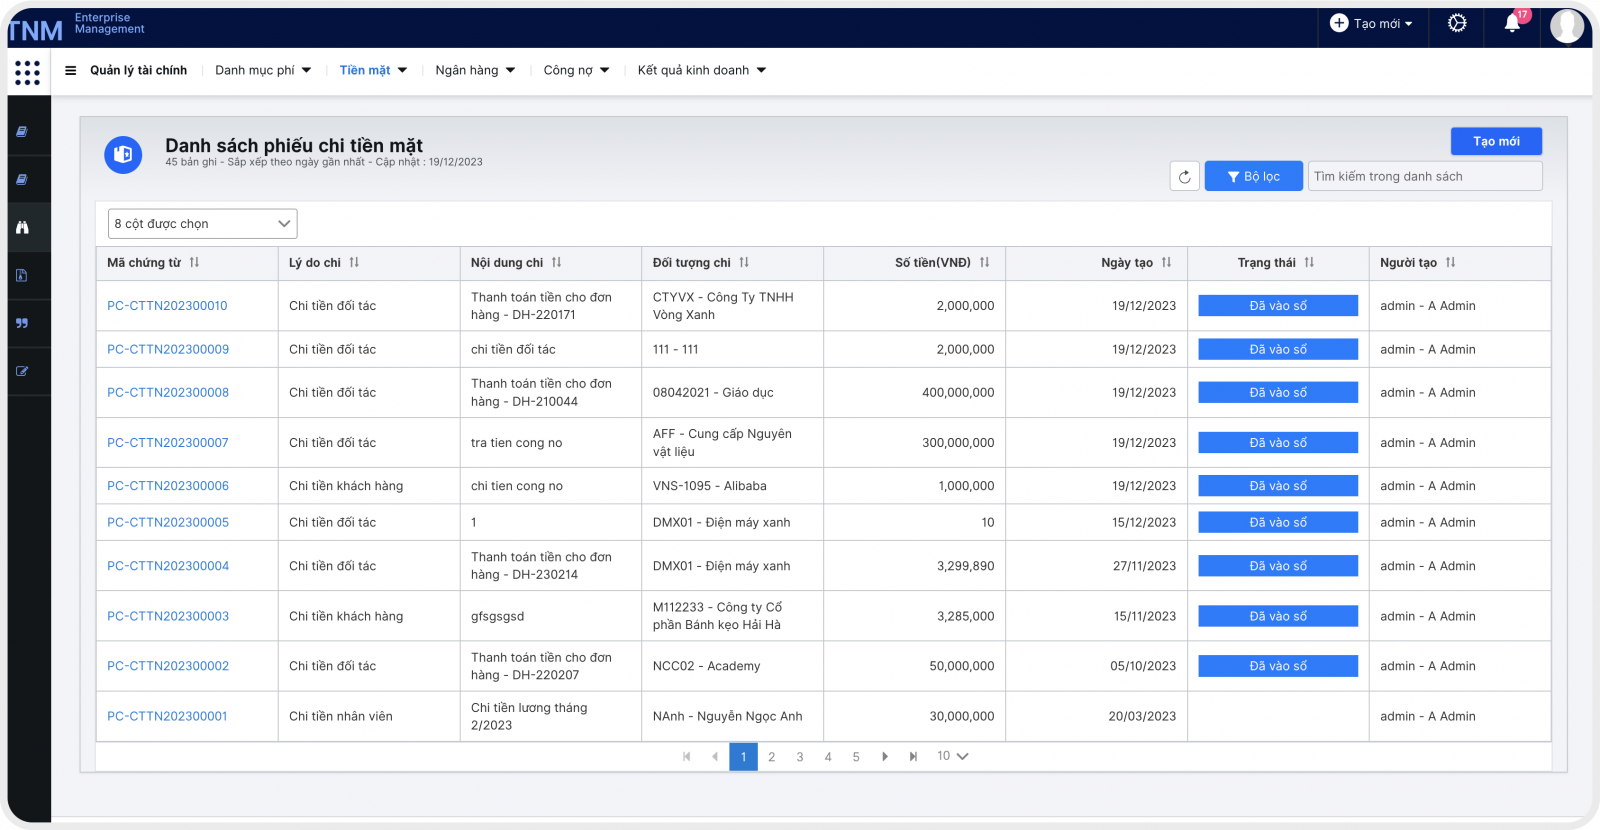The image size is (1600, 830).
Task: Change the rows per page from 10
Action: click(x=952, y=757)
